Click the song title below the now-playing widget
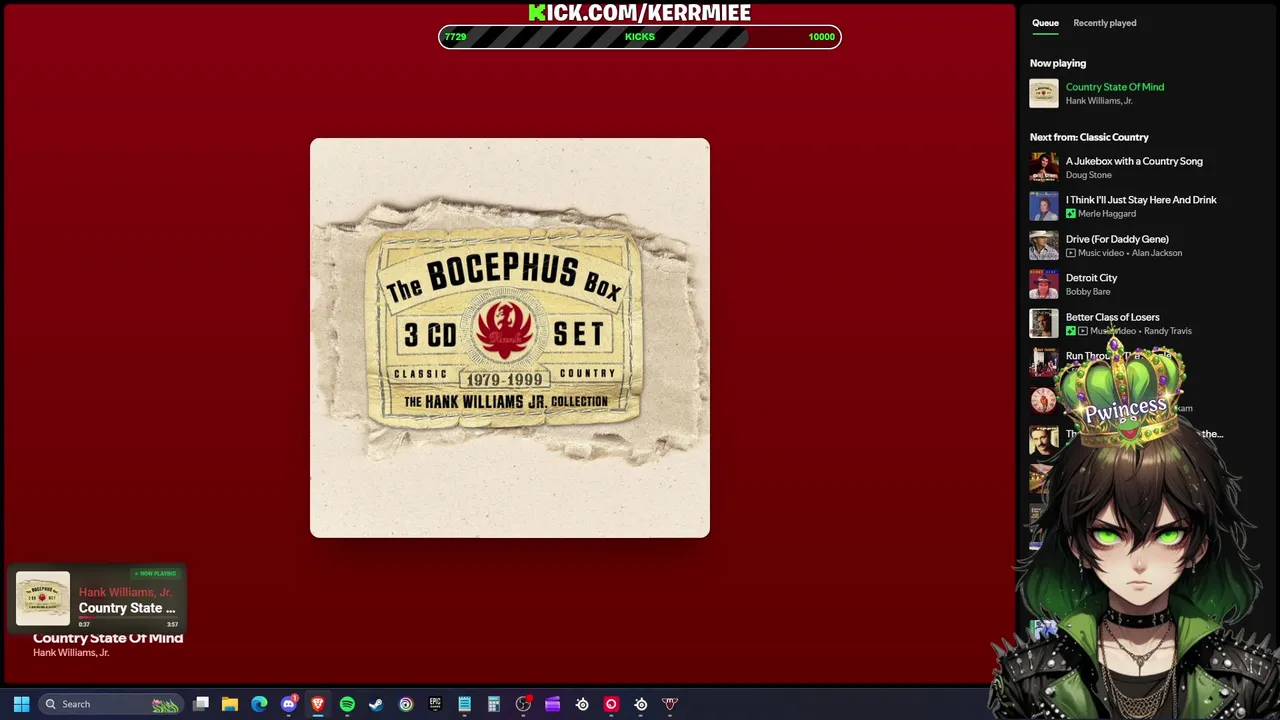 point(108,638)
